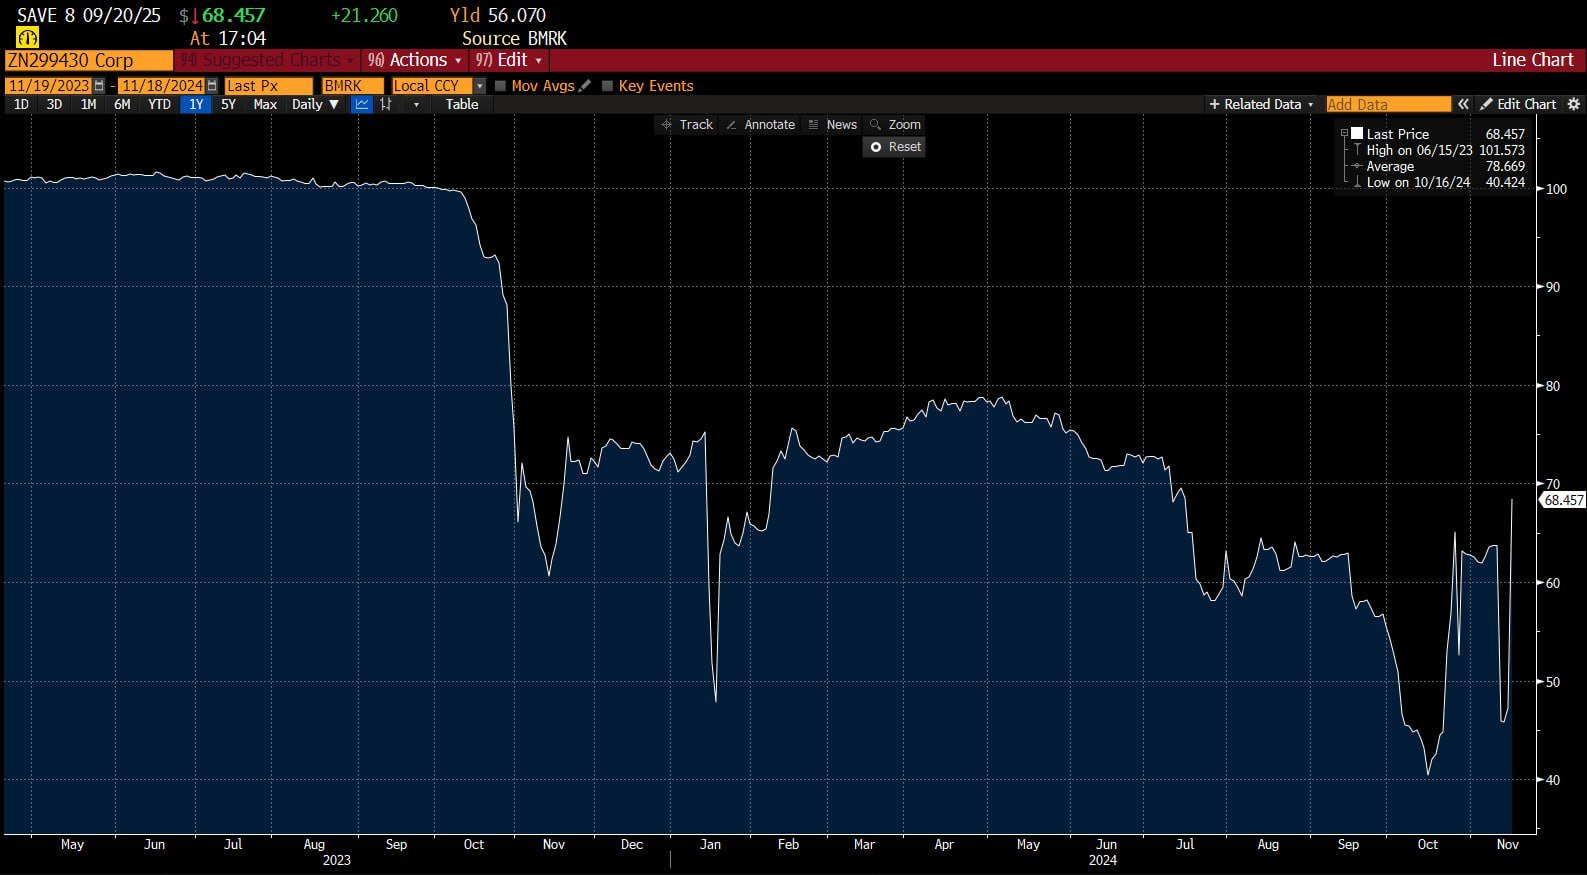Click the Low marker icon in legend
The width and height of the screenshot is (1587, 875).
1357,182
